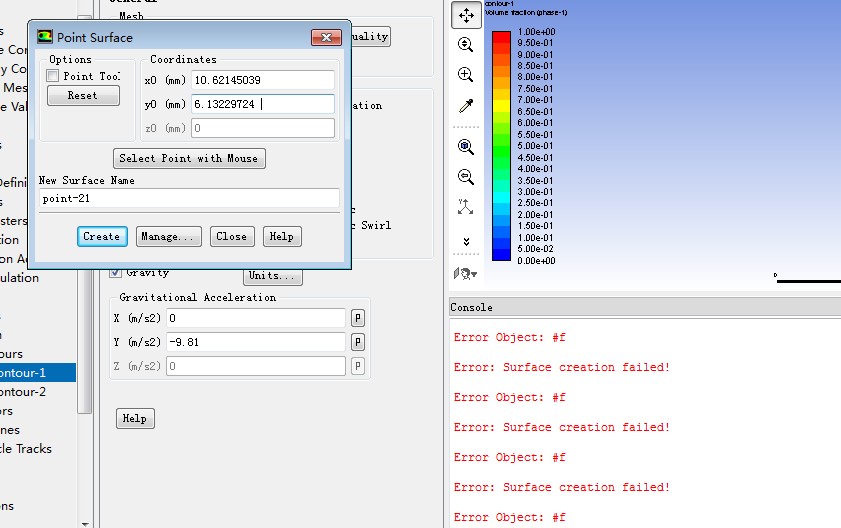This screenshot has width=841, height=528.
Task: Click the Create button
Action: (102, 237)
